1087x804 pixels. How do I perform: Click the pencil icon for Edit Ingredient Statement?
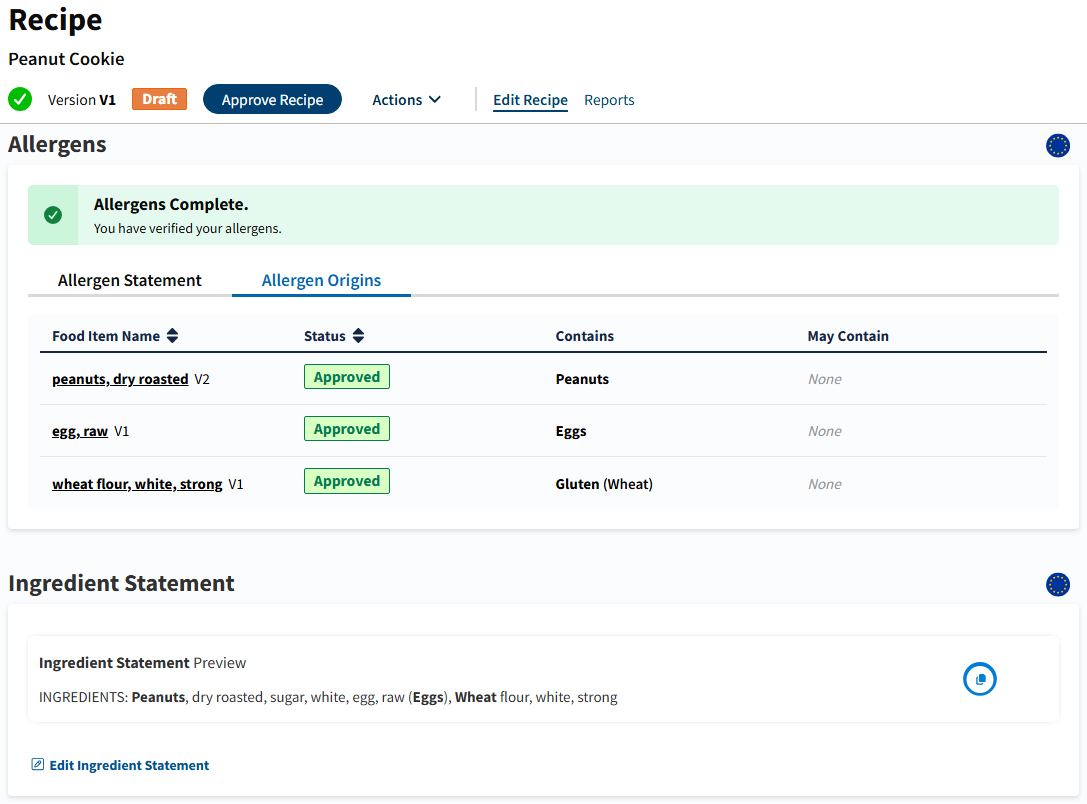point(38,765)
